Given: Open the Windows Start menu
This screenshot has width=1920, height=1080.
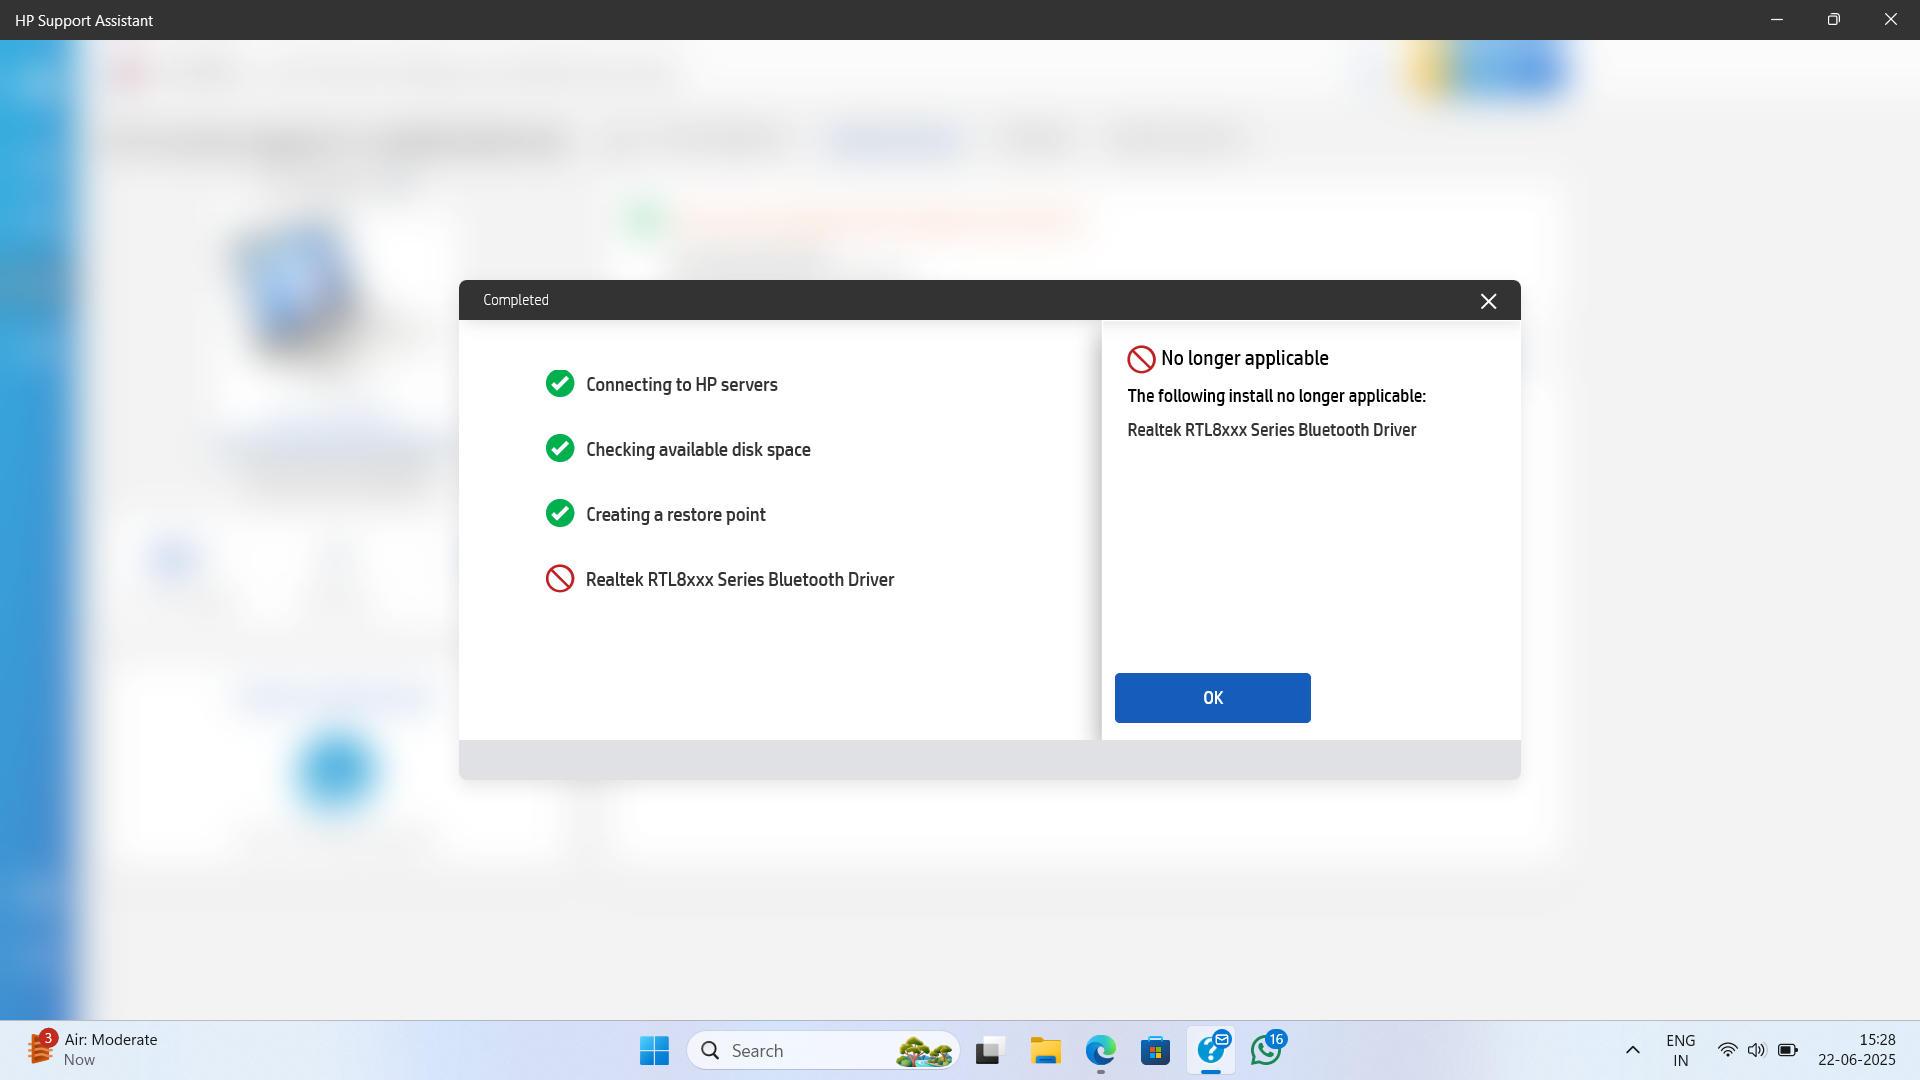Looking at the screenshot, I should pos(653,1051).
